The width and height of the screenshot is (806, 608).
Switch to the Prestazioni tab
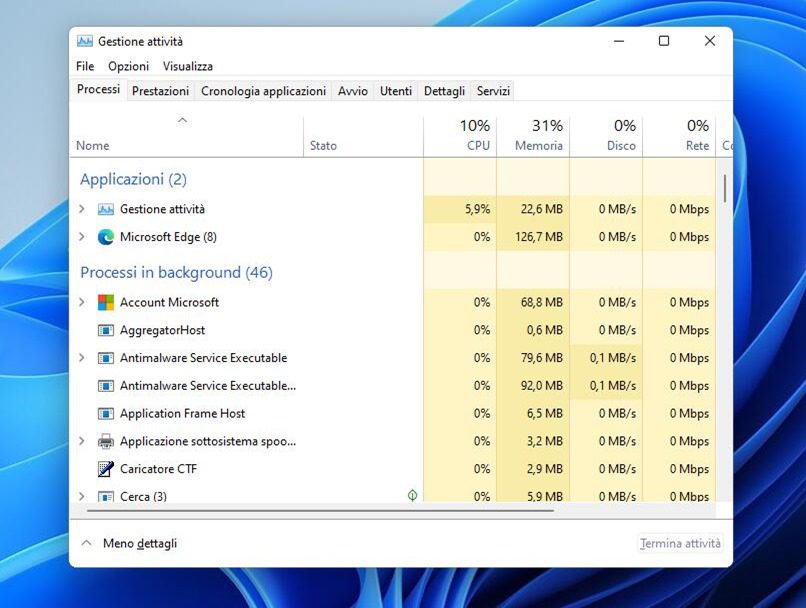click(x=160, y=91)
